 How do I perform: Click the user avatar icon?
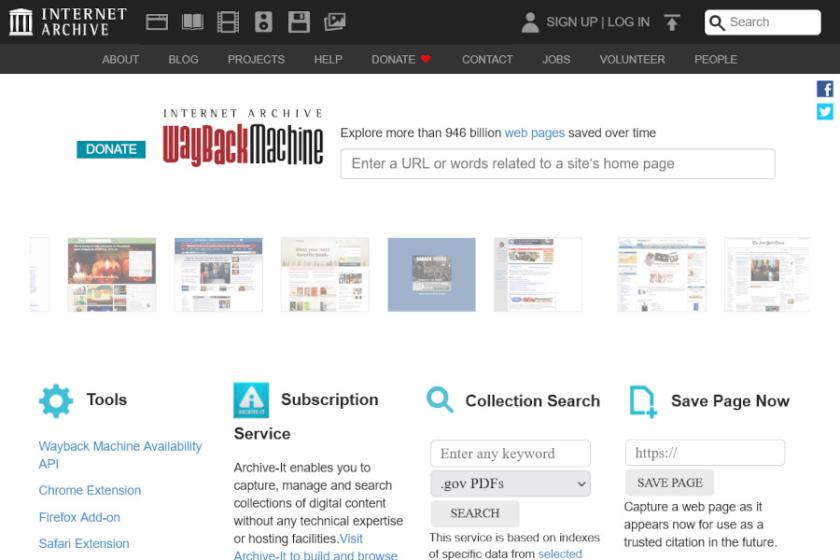[x=530, y=23]
